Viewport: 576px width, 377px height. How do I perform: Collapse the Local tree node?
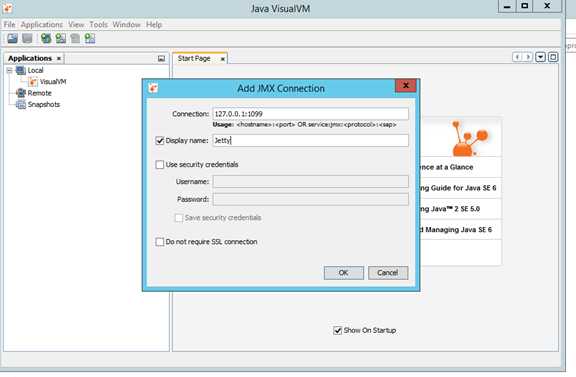[10, 70]
